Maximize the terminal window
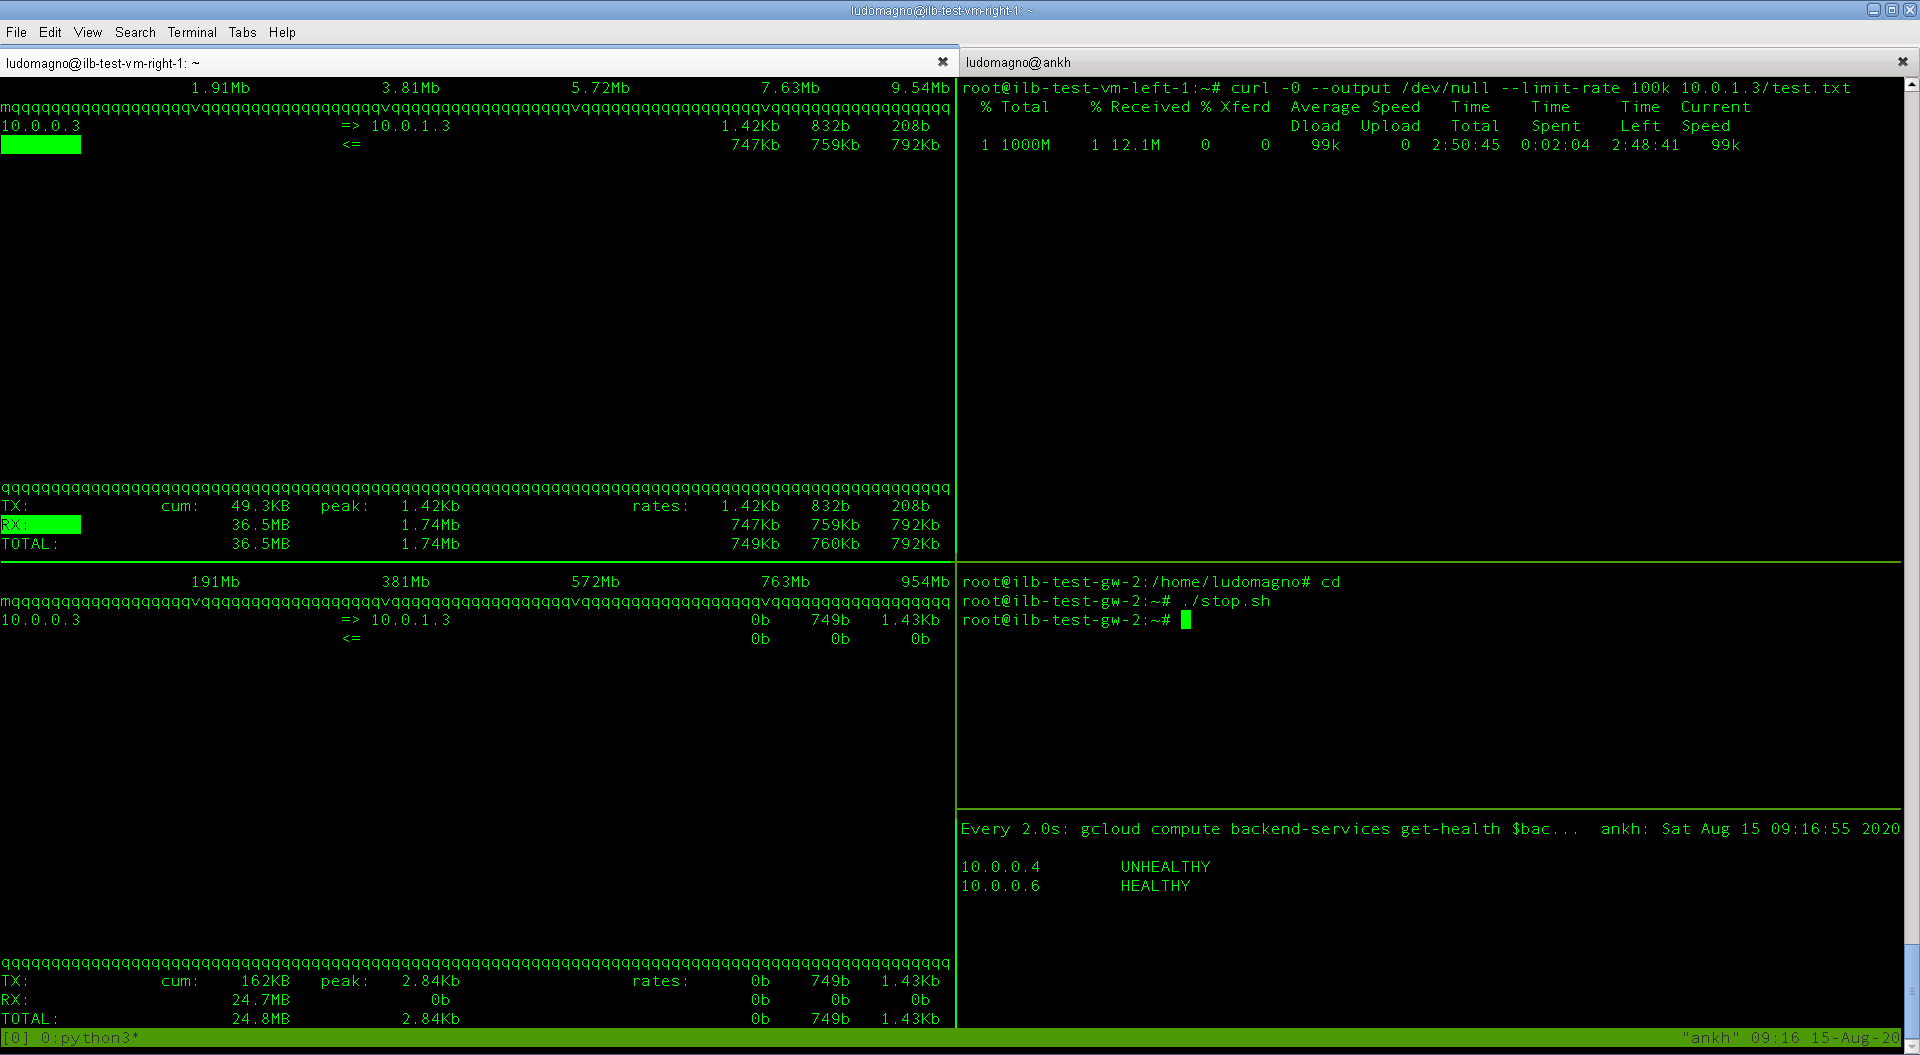 coord(1892,10)
